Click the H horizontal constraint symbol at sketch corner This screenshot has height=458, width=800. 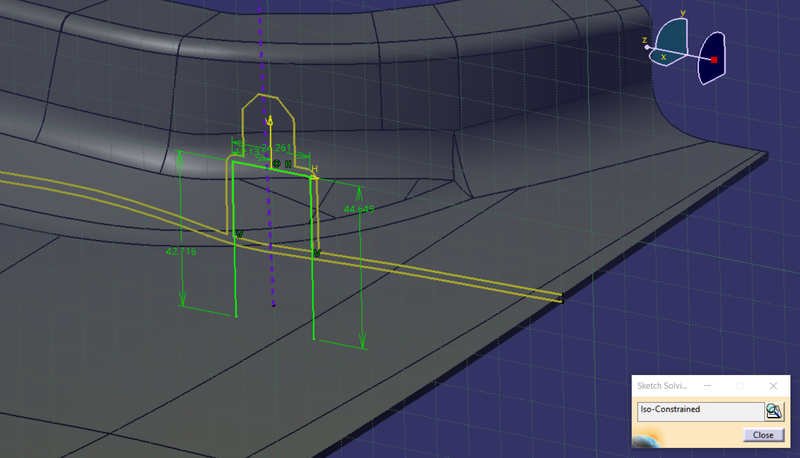click(314, 171)
